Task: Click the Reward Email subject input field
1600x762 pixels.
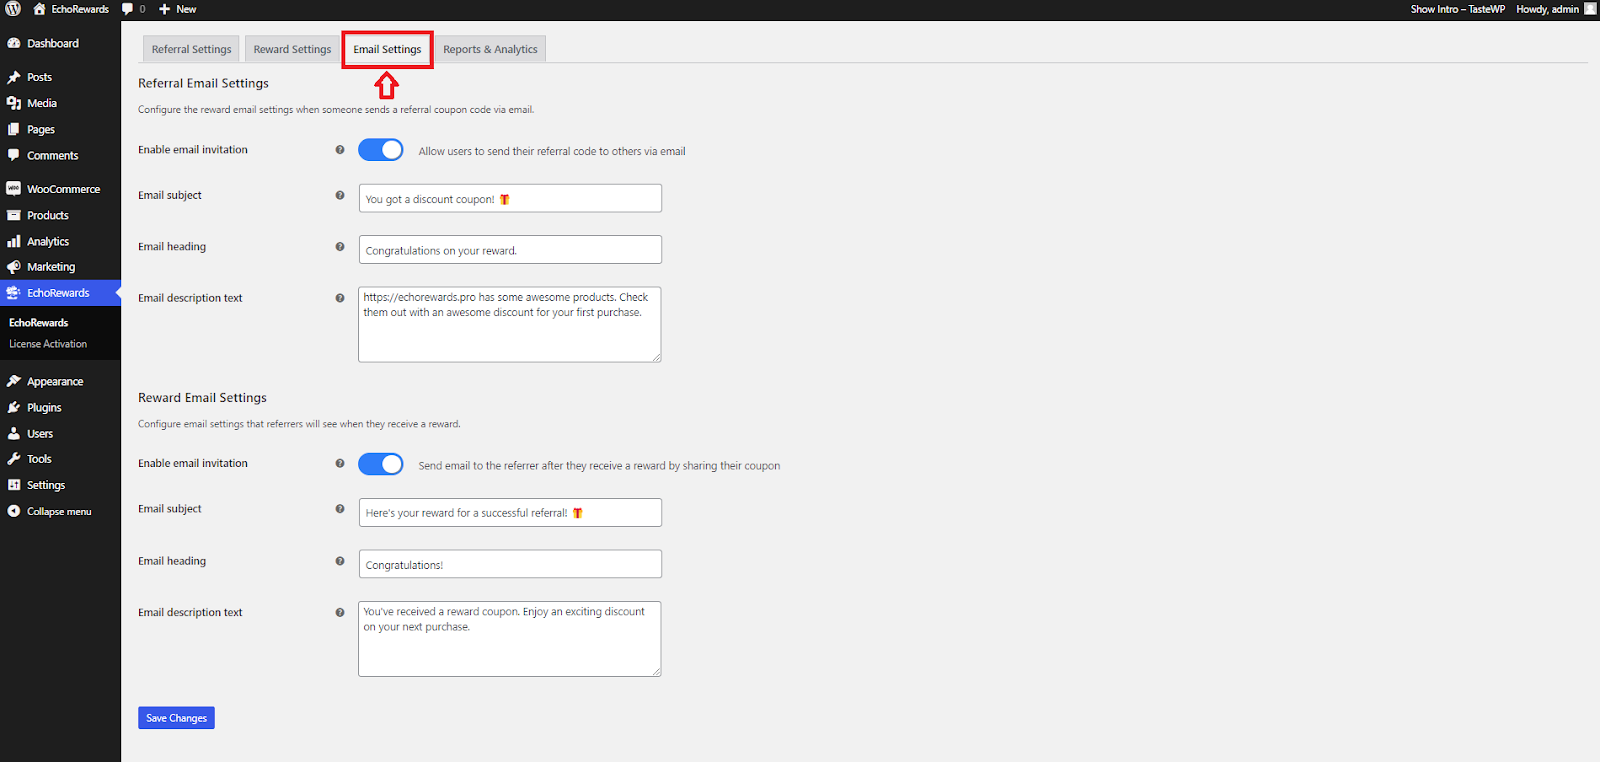Action: click(510, 513)
